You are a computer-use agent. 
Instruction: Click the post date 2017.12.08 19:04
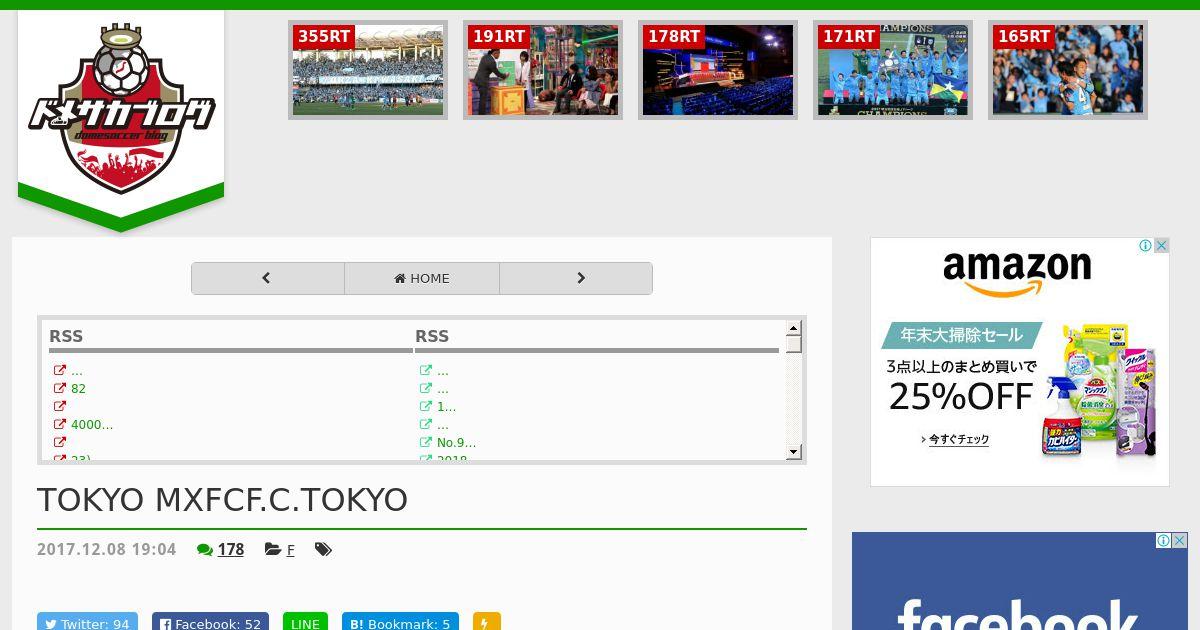coord(106,549)
